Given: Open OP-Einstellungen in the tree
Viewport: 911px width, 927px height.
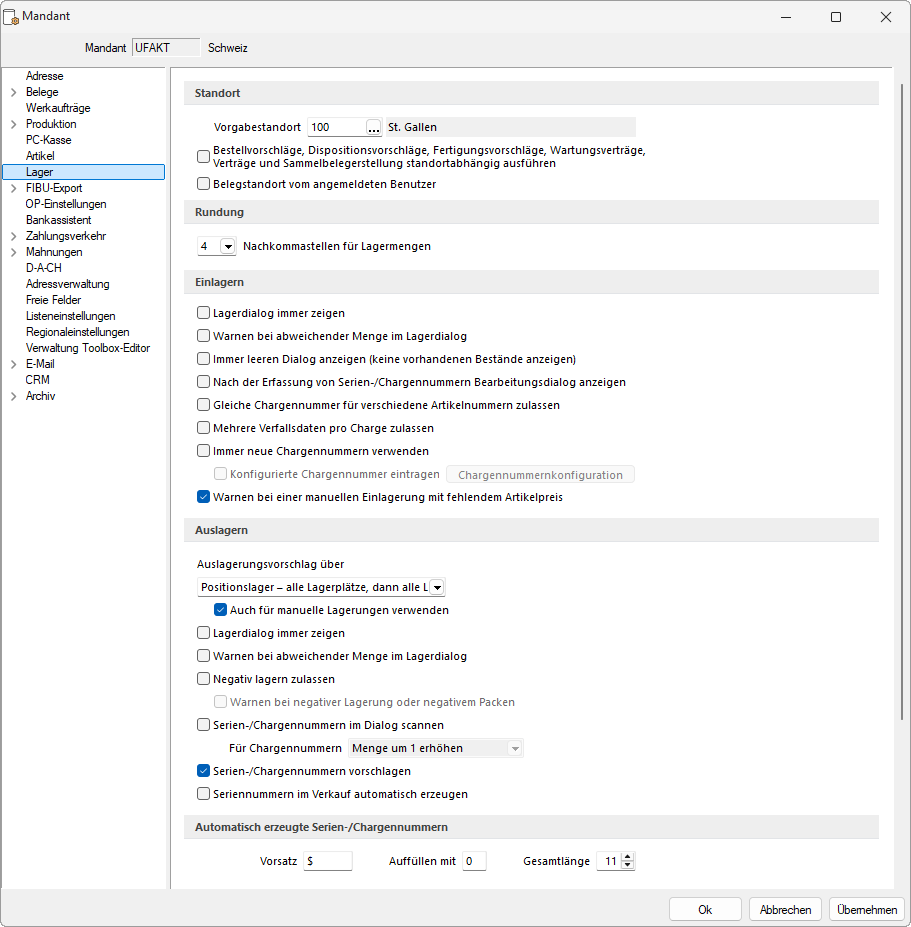Looking at the screenshot, I should pyautogui.click(x=66, y=204).
